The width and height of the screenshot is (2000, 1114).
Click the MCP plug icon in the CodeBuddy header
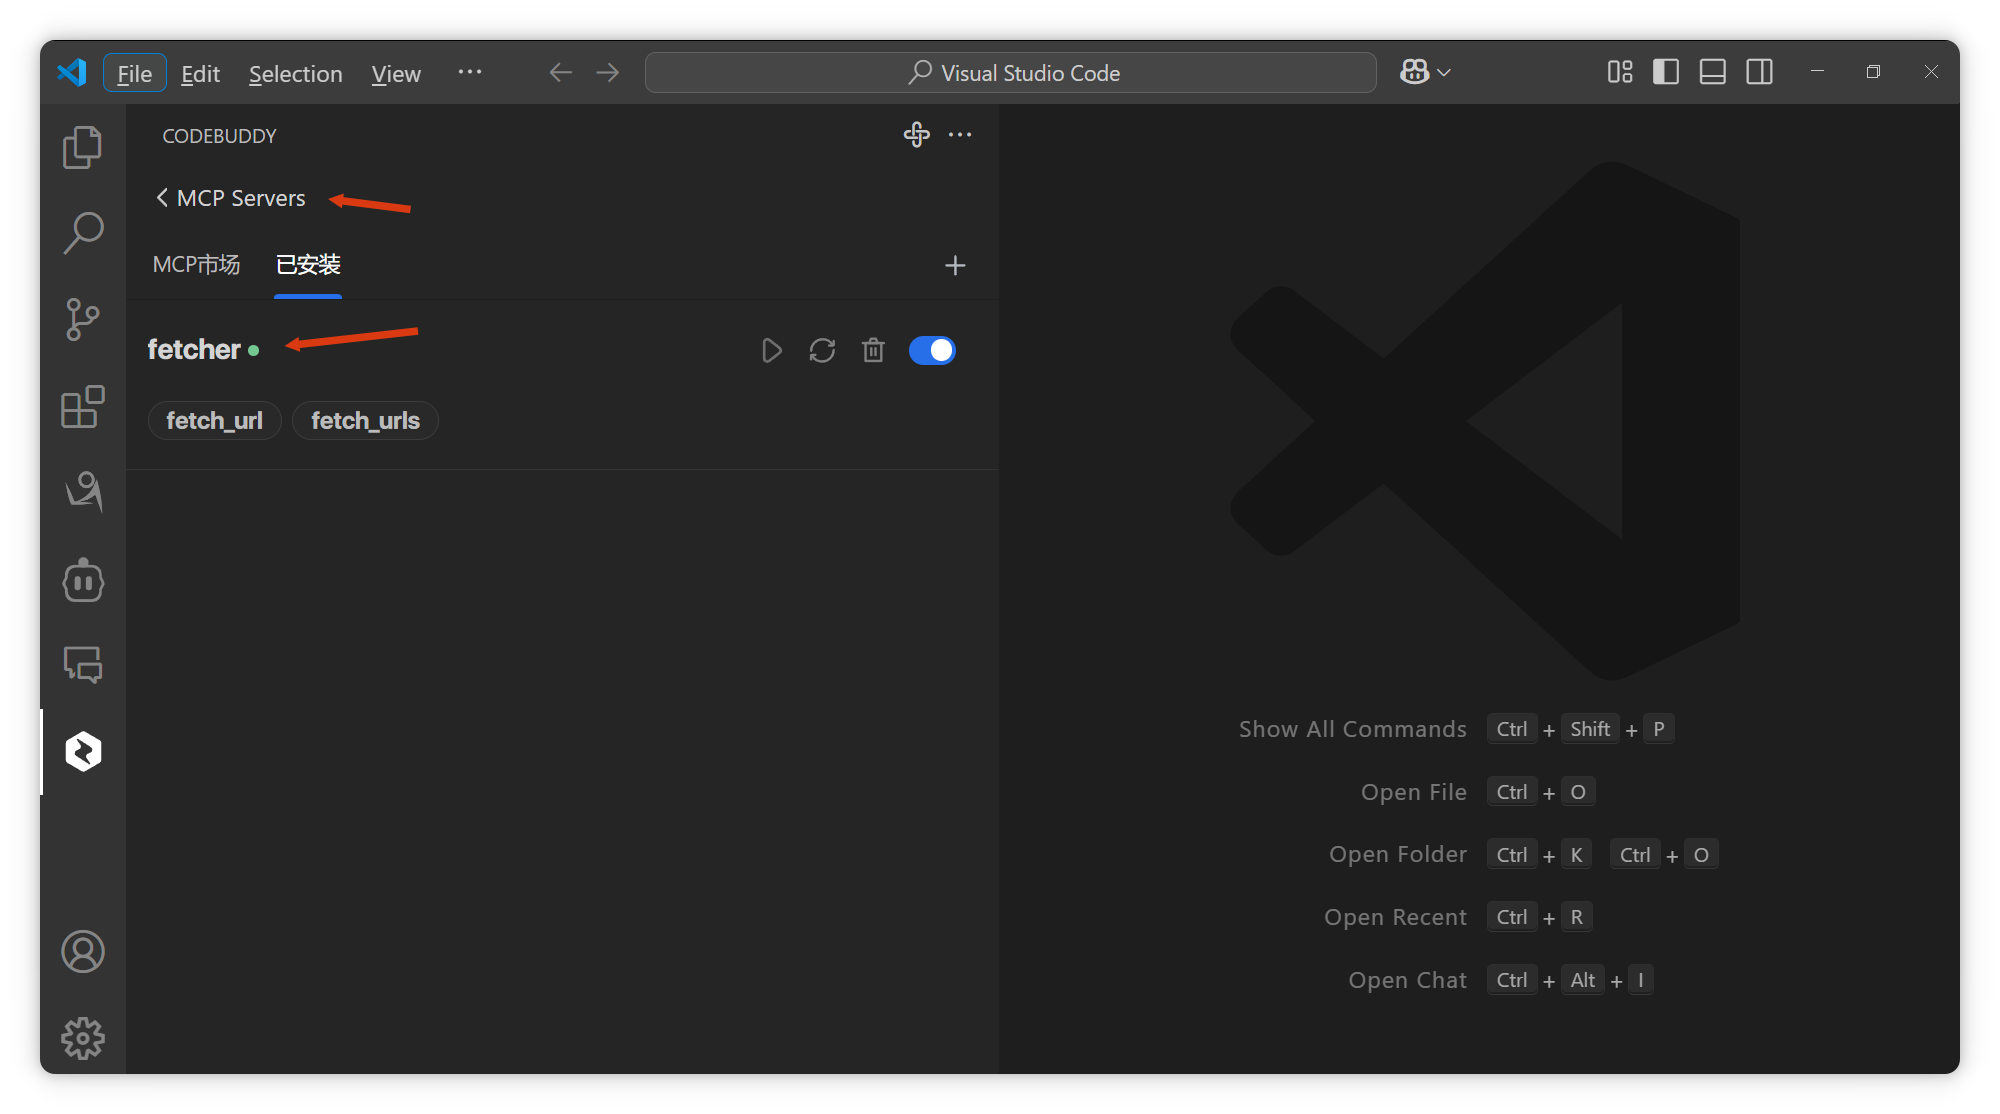pyautogui.click(x=916, y=135)
